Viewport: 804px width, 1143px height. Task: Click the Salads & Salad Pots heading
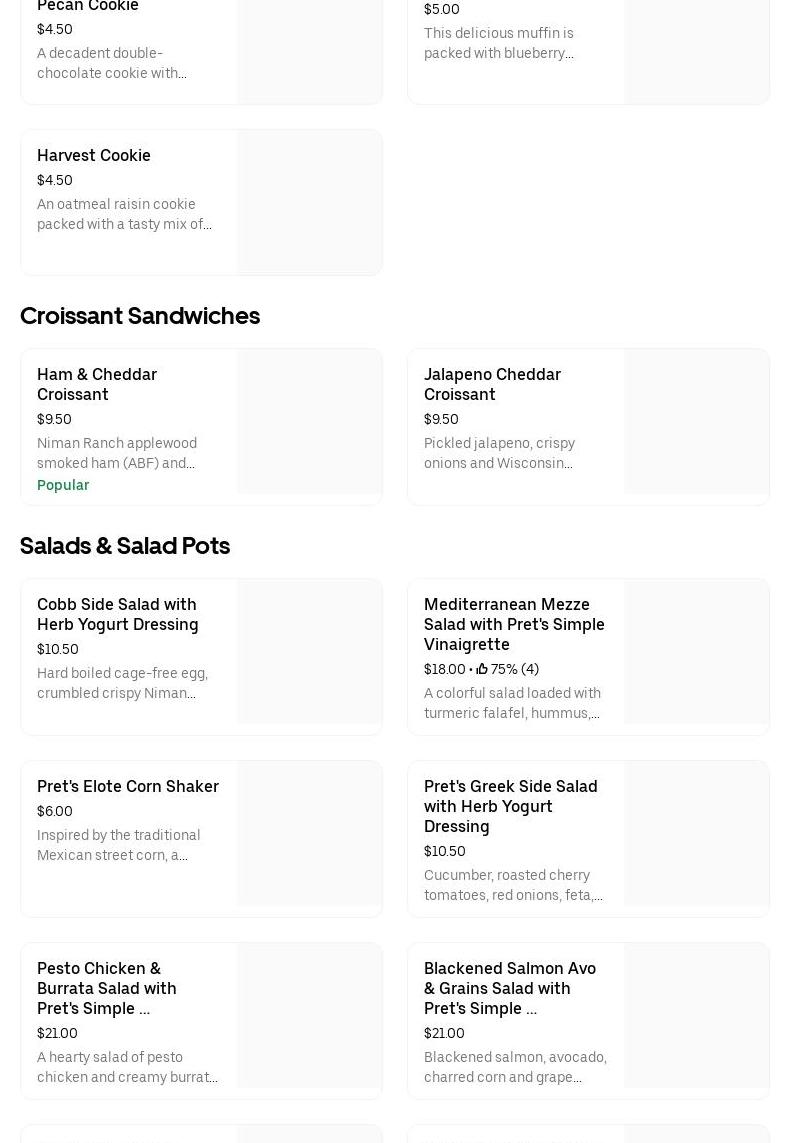(125, 545)
